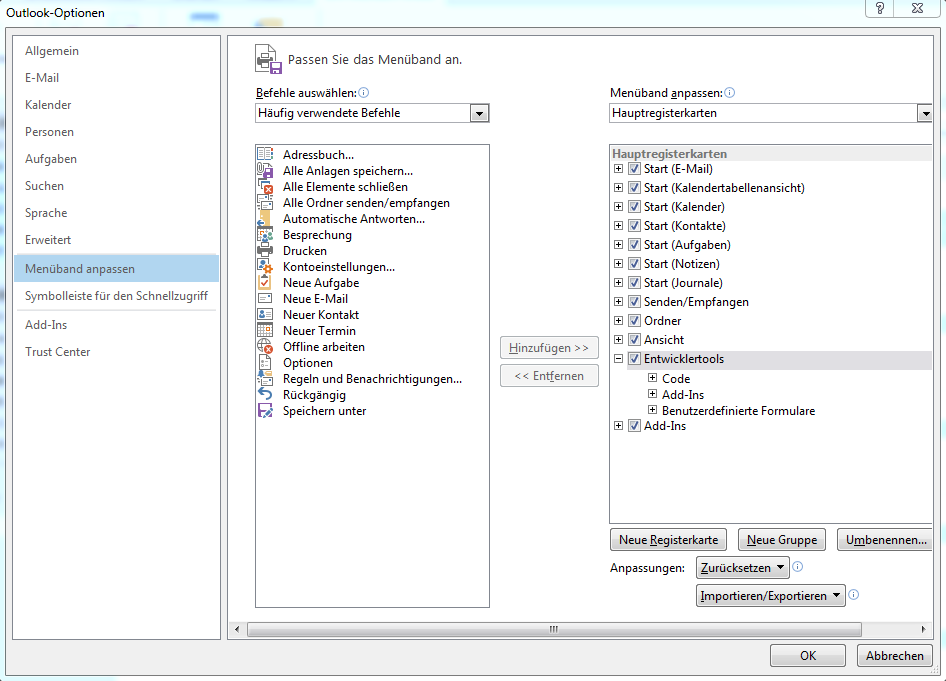946x681 pixels.
Task: Click the Adressbuch command icon
Action: (265, 154)
